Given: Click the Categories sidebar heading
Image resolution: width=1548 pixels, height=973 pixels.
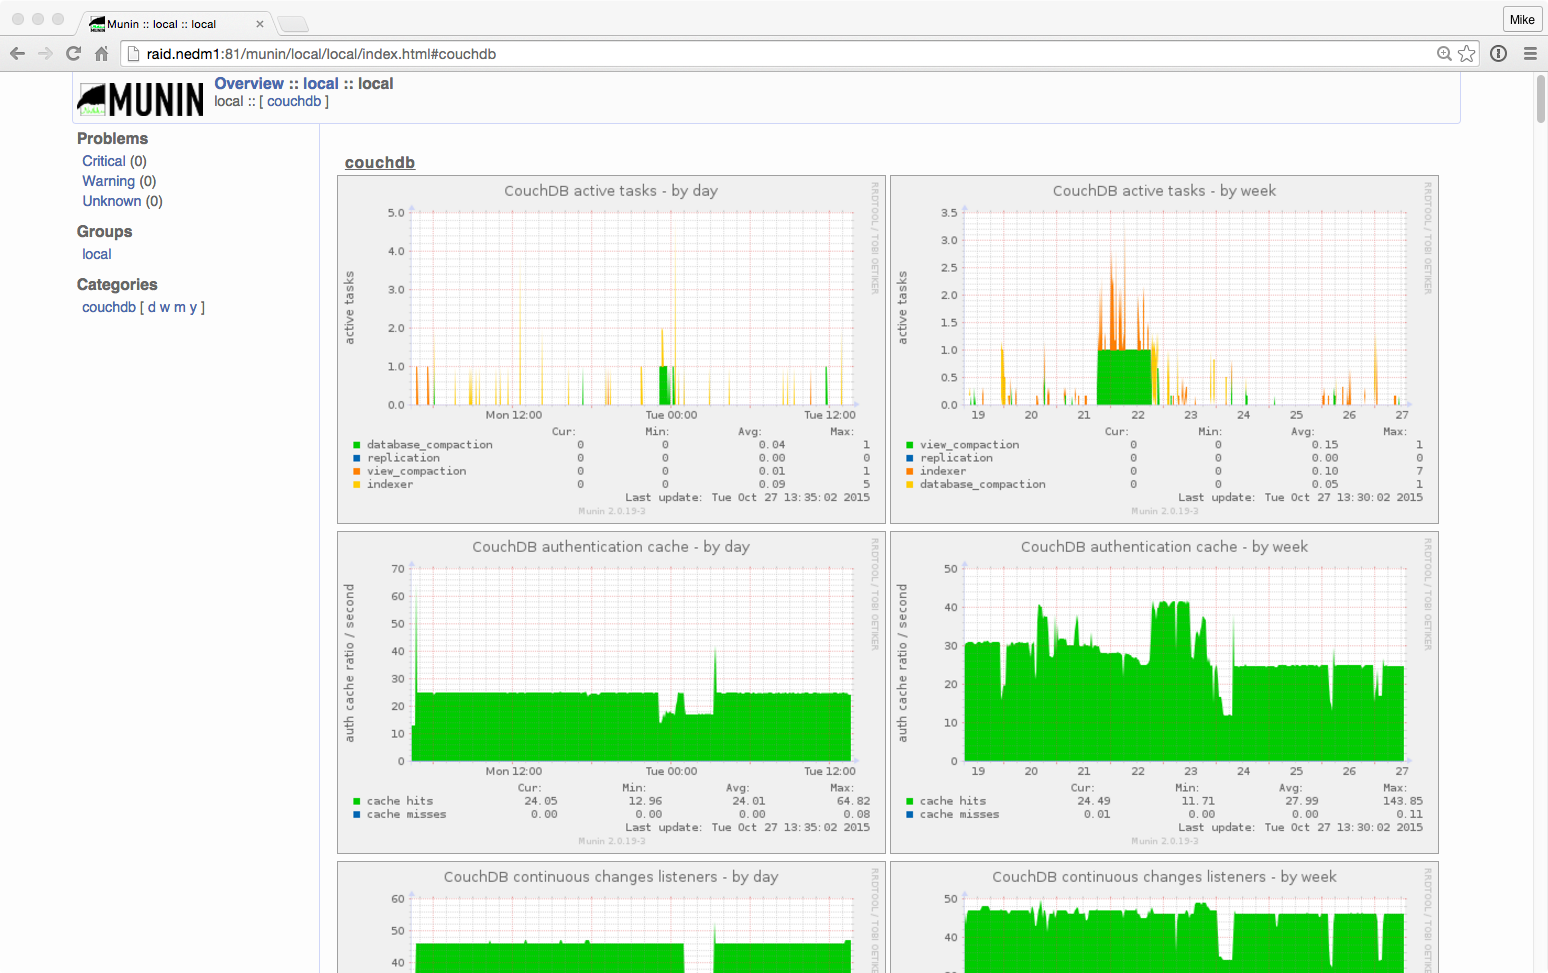Looking at the screenshot, I should (x=117, y=285).
